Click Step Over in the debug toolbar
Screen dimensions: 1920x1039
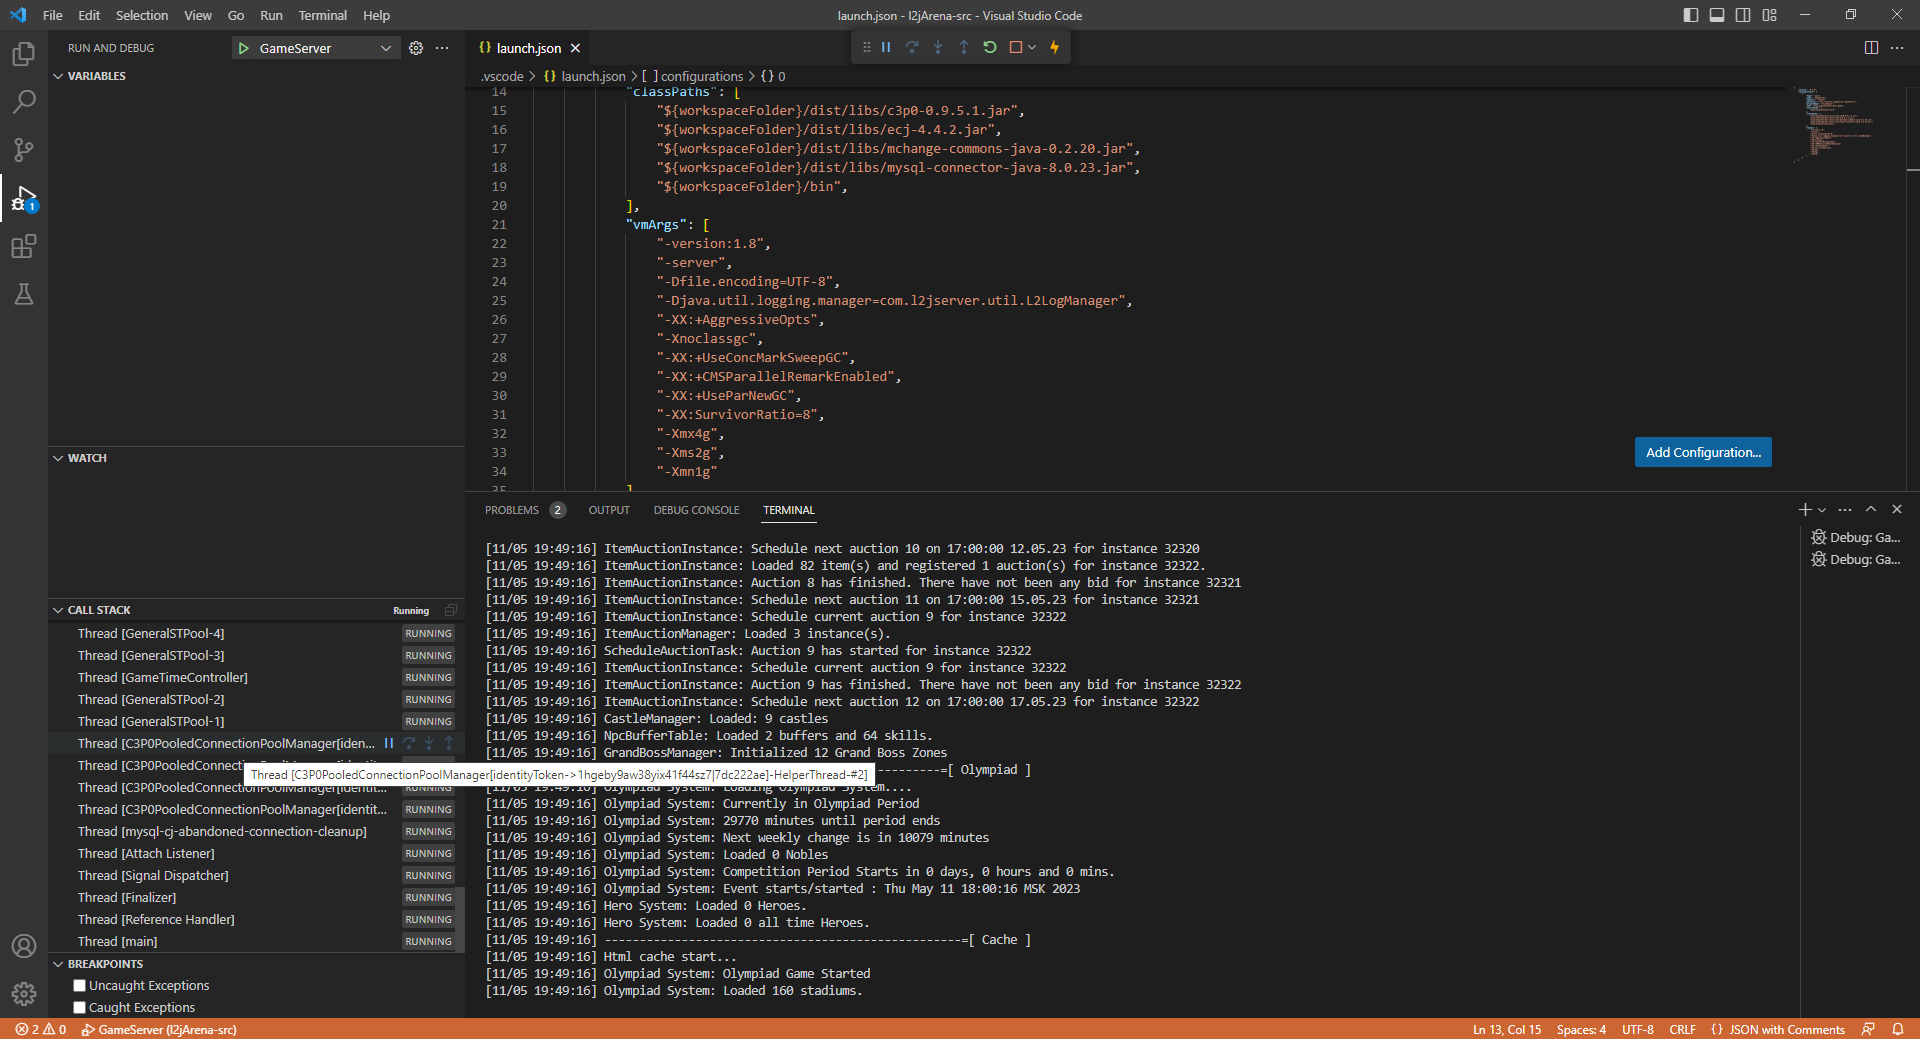pyautogui.click(x=912, y=47)
